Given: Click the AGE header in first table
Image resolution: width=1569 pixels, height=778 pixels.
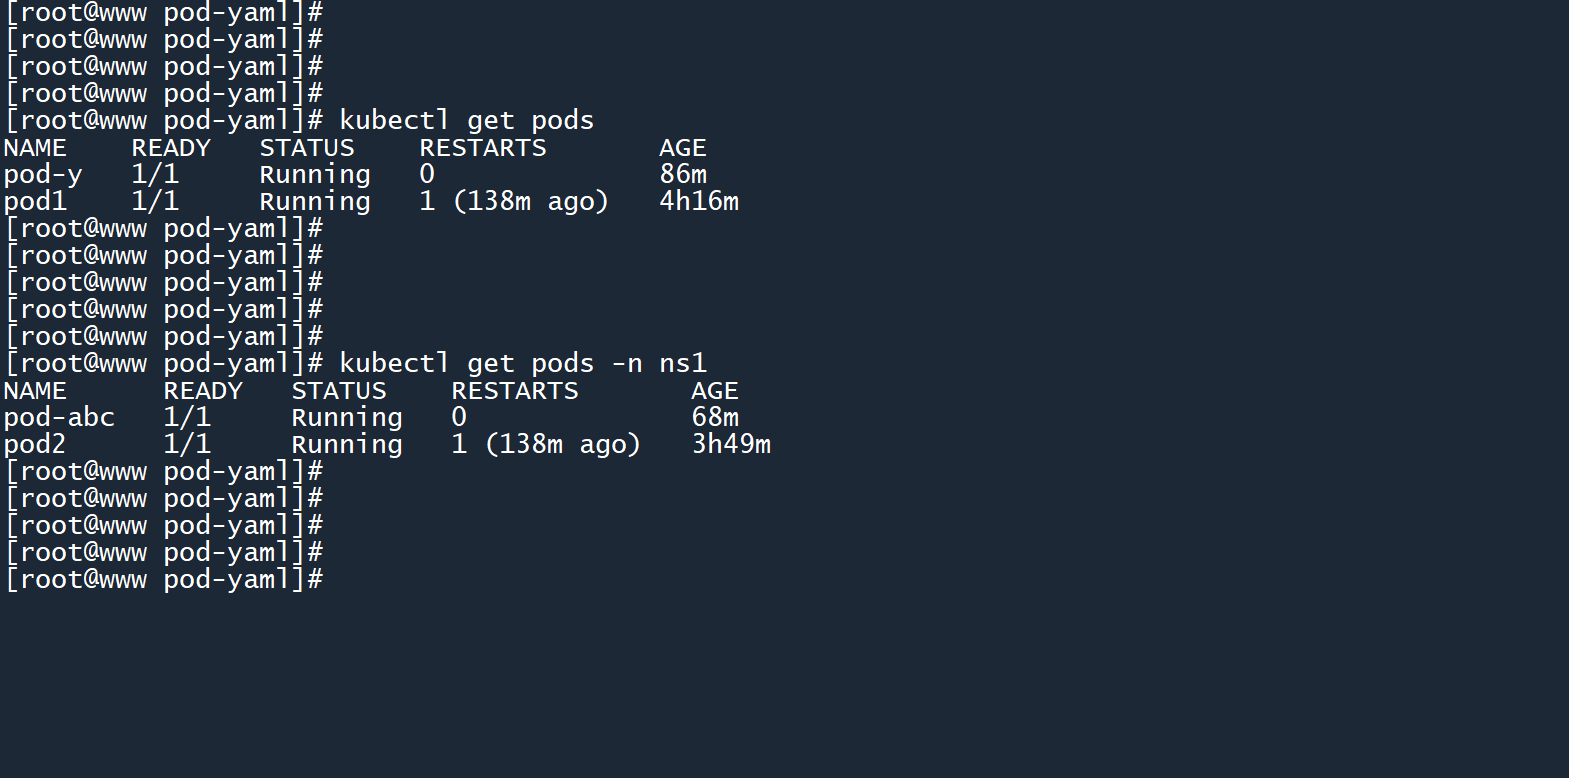Looking at the screenshot, I should point(683,148).
